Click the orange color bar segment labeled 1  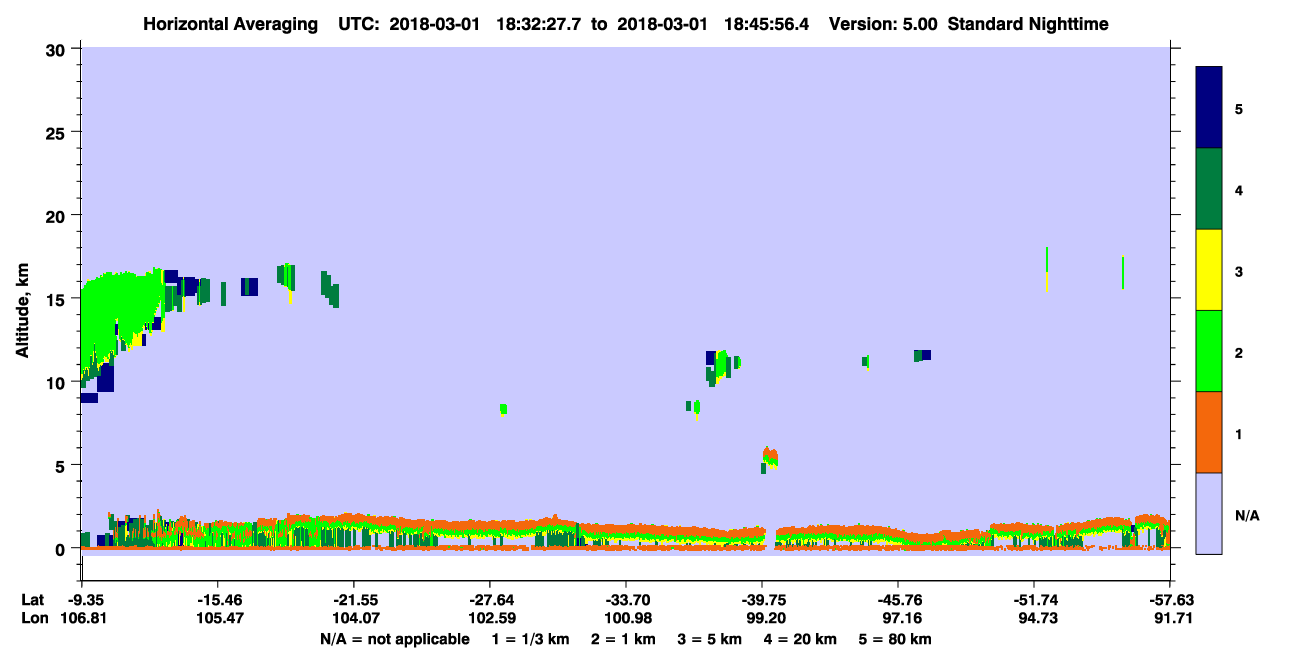pos(1209,432)
